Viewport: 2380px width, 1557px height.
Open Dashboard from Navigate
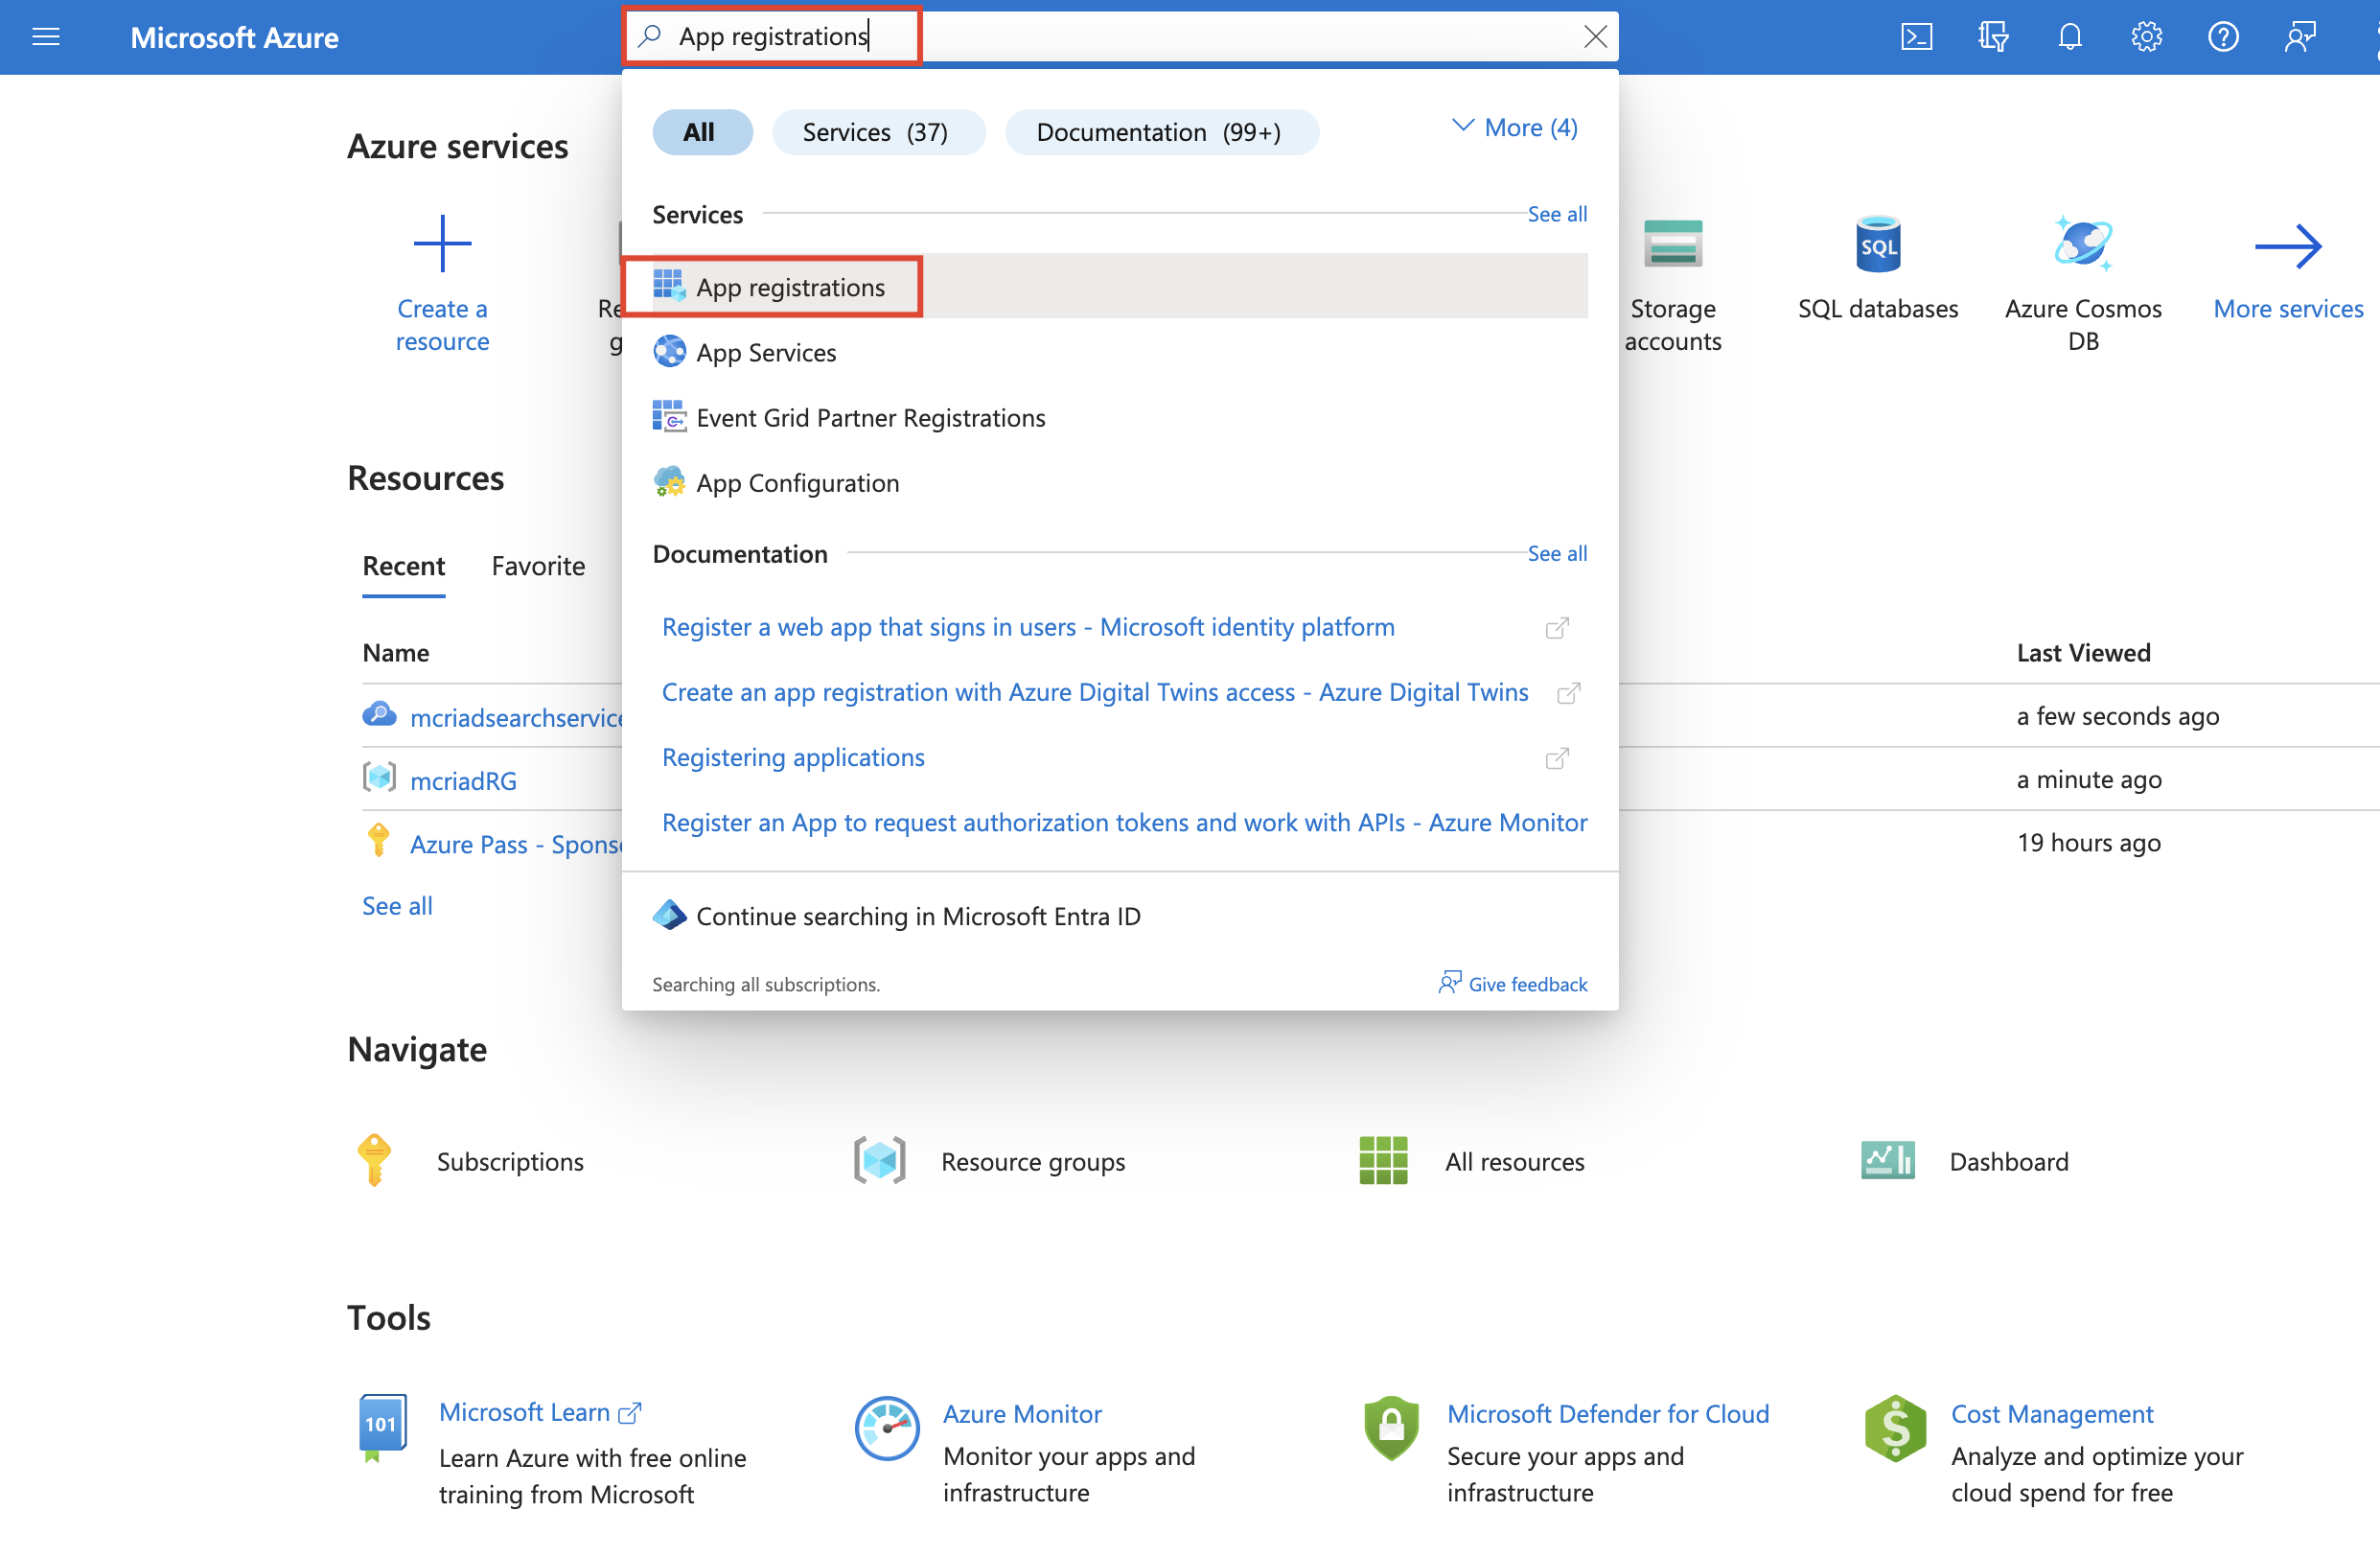point(2009,1162)
